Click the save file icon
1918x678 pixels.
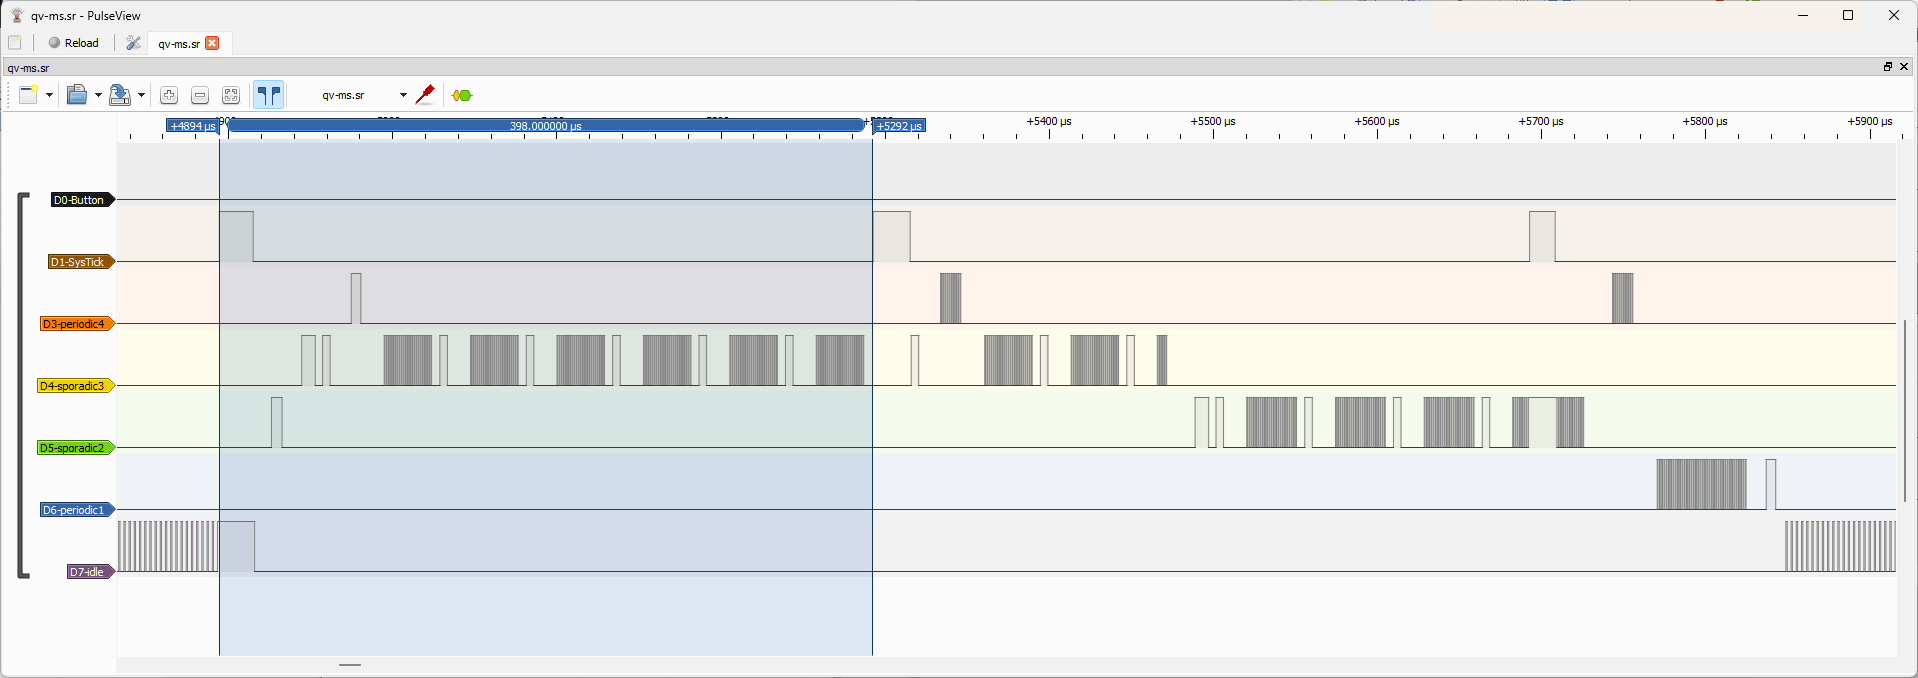click(x=119, y=95)
